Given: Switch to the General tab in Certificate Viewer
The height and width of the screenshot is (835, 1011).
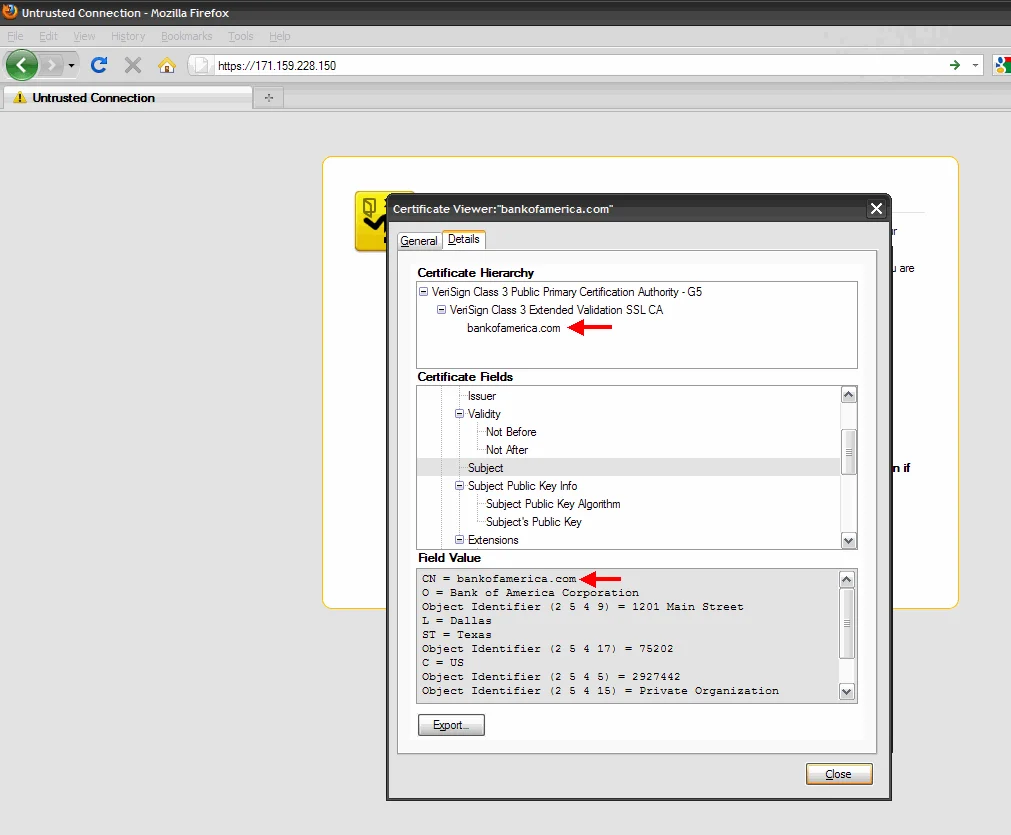Looking at the screenshot, I should pyautogui.click(x=418, y=241).
